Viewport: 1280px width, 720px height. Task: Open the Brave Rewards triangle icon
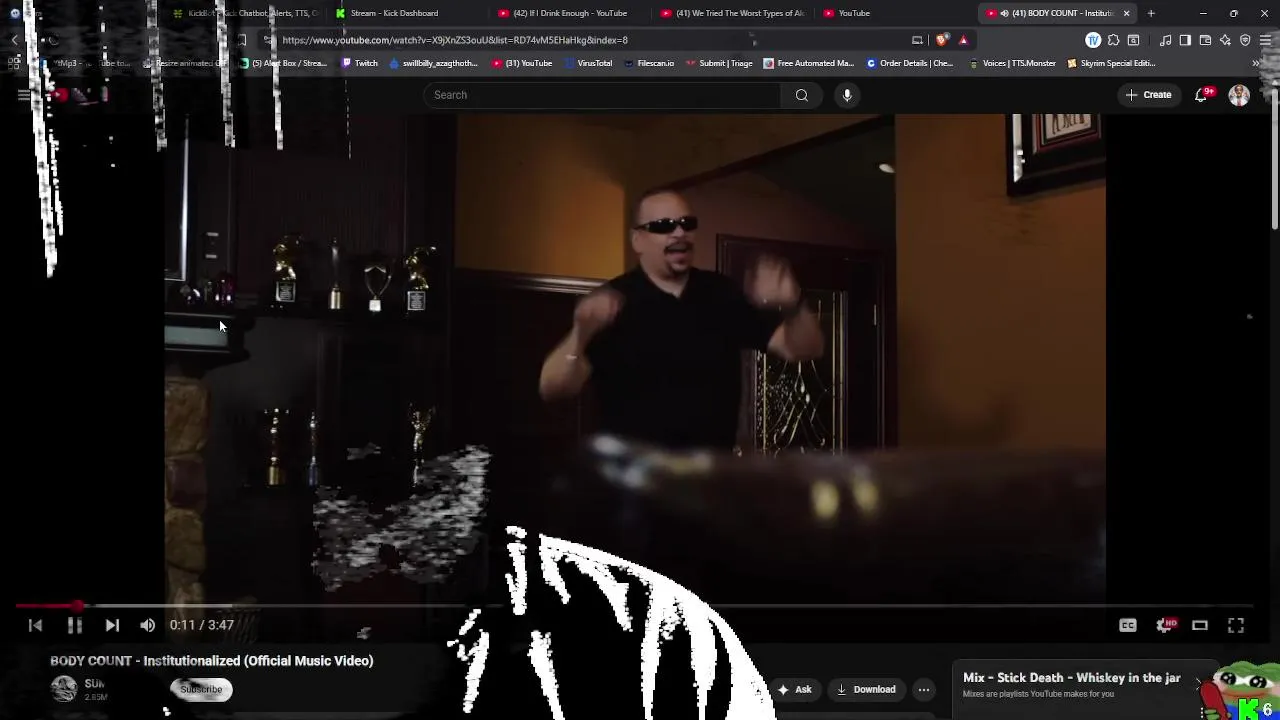coord(963,40)
